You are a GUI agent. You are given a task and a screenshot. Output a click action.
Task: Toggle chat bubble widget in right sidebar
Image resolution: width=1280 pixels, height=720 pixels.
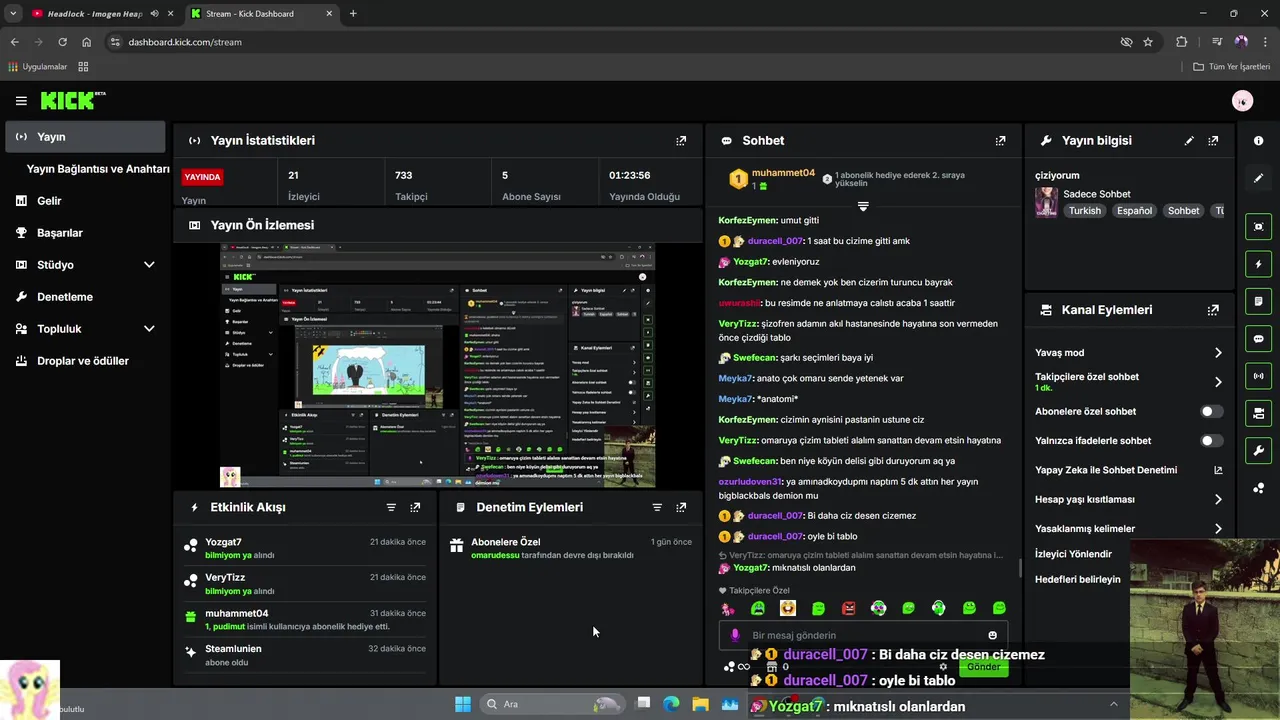[1259, 339]
